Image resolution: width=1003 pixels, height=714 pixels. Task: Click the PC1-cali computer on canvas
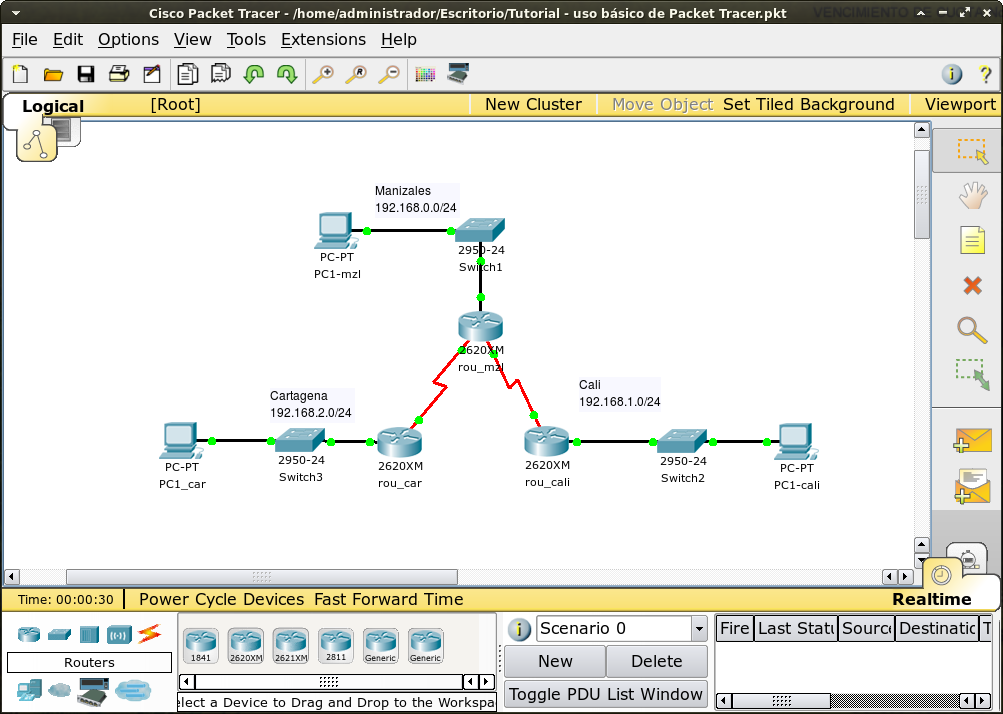pyautogui.click(x=794, y=441)
